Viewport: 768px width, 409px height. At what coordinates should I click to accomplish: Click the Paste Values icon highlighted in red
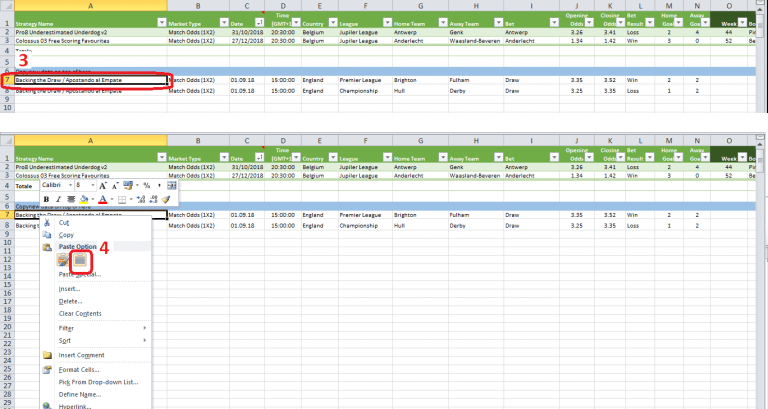coord(82,260)
